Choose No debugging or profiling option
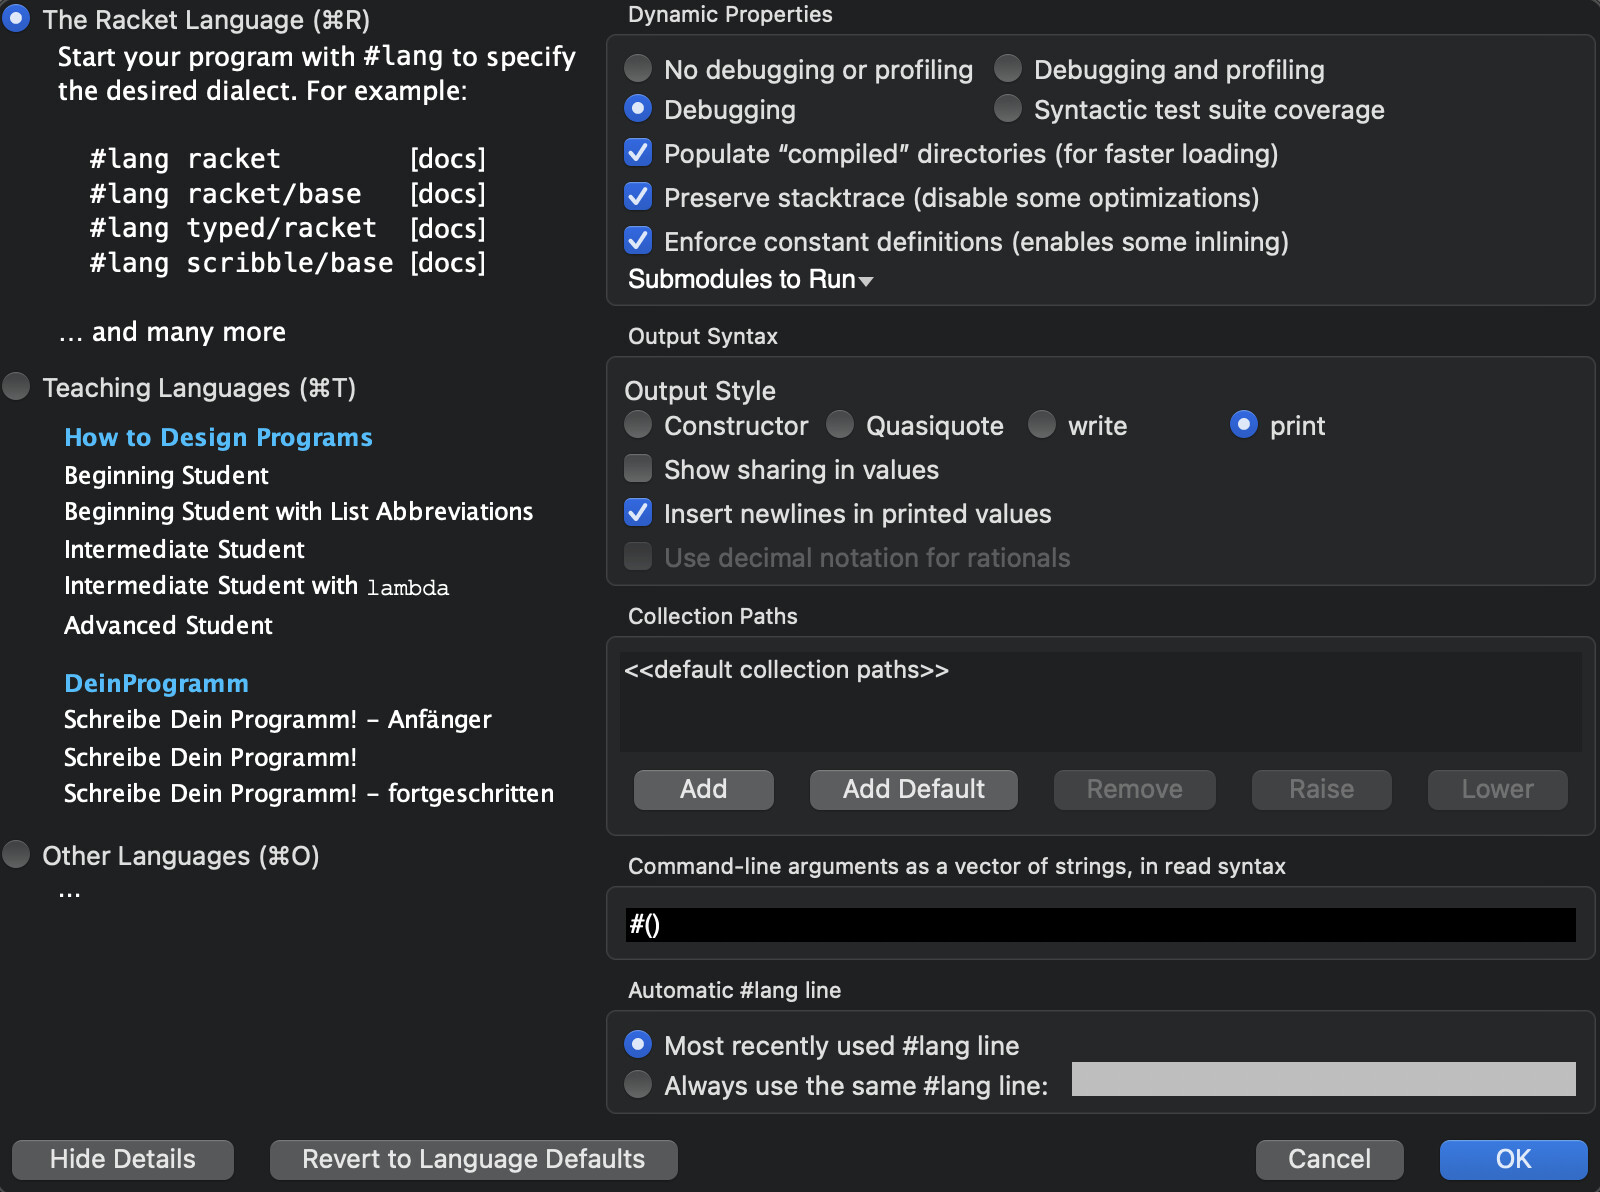The width and height of the screenshot is (1600, 1192). (x=638, y=69)
